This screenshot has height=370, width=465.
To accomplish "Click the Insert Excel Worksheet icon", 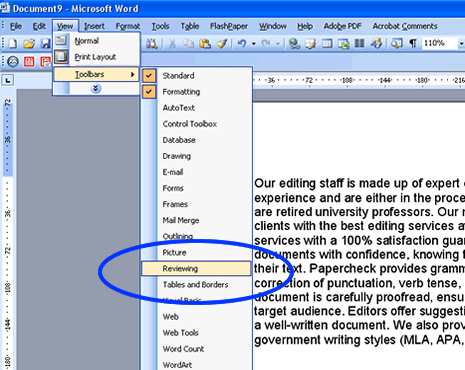I will click(343, 43).
